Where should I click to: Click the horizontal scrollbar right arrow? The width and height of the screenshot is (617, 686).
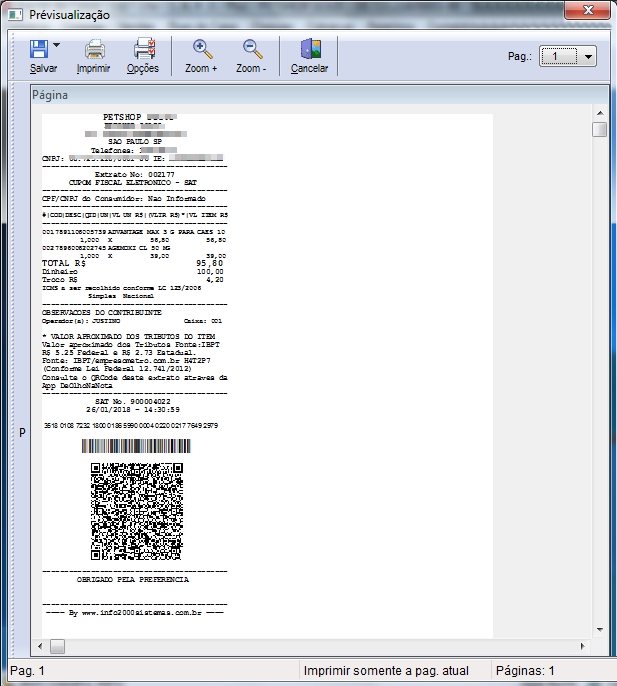coord(582,646)
